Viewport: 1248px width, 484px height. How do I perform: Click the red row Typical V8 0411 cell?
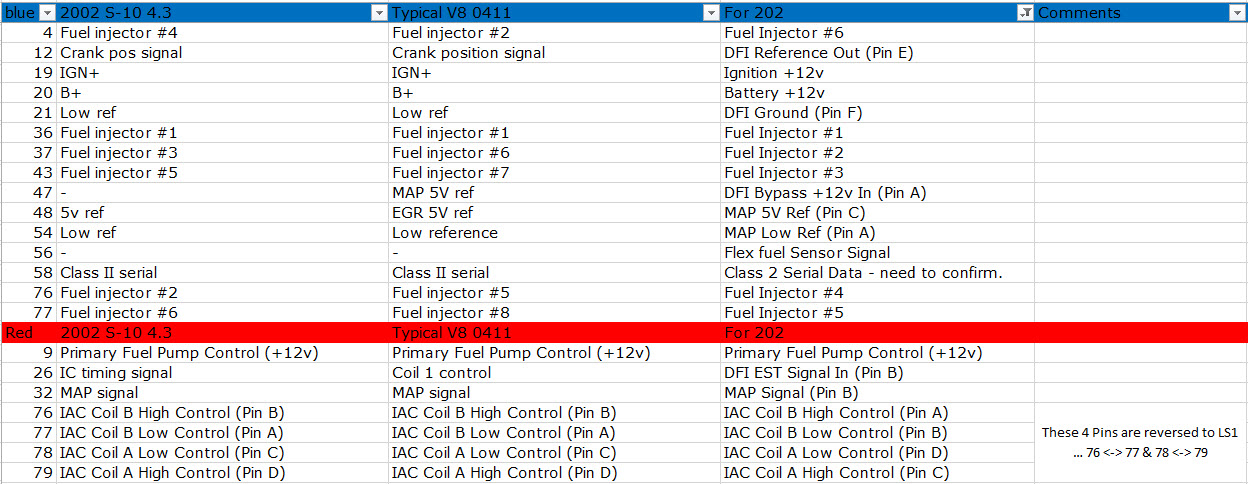tap(554, 332)
